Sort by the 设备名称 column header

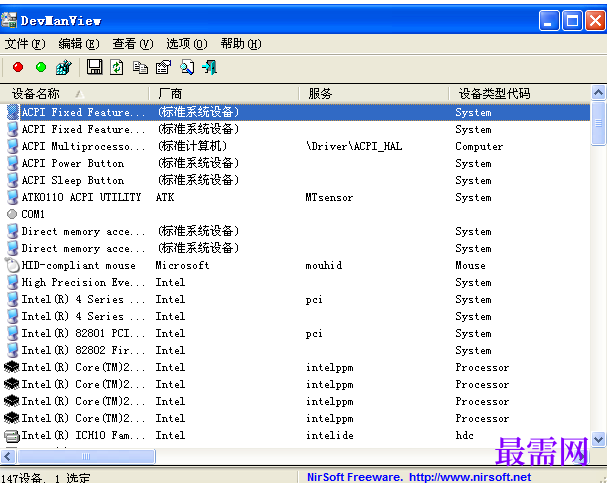[74, 93]
